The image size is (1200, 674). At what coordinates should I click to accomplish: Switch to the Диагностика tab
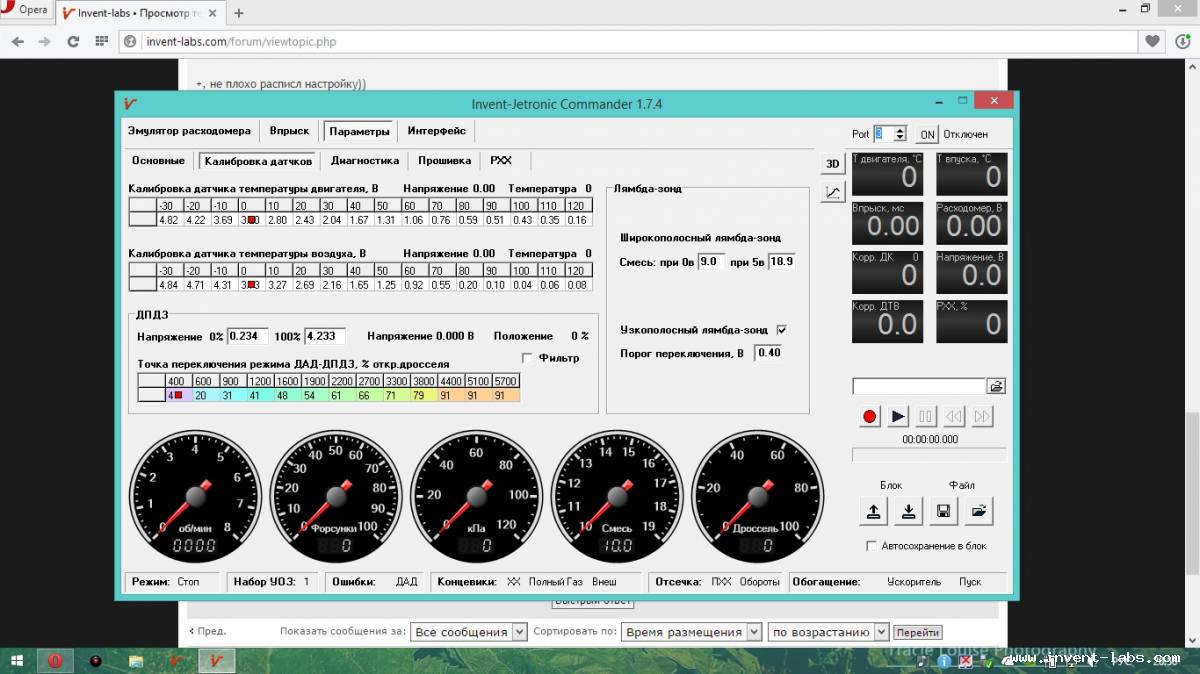365,160
